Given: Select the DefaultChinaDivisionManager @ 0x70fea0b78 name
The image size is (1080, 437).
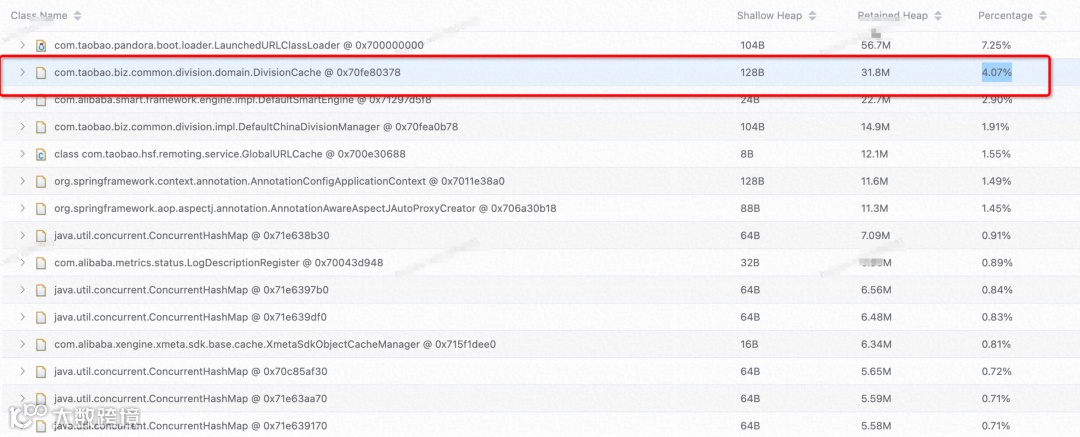Looking at the screenshot, I should (256, 127).
